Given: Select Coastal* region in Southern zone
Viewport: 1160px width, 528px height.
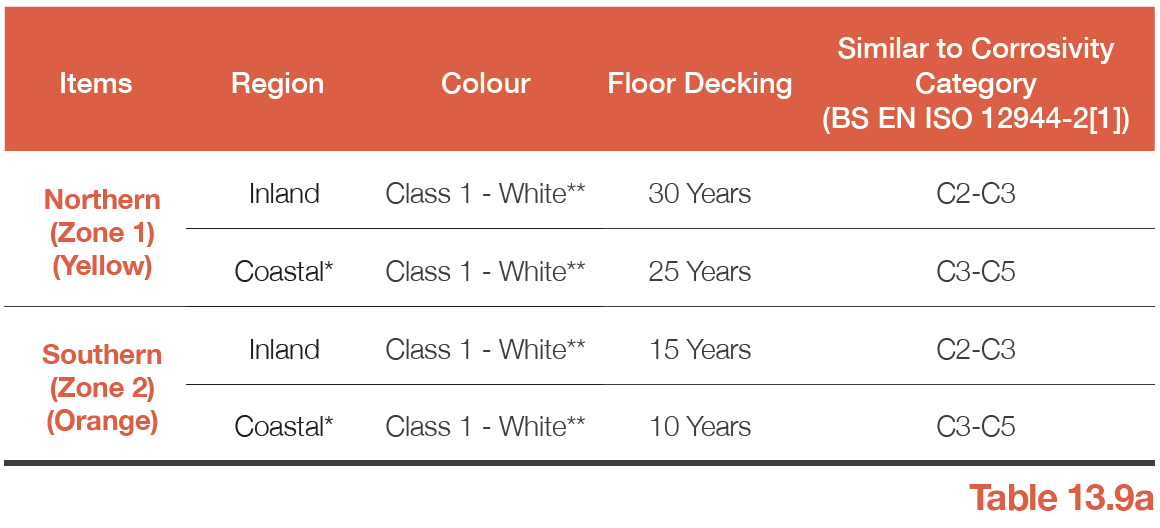Looking at the screenshot, I should pyautogui.click(x=284, y=427).
